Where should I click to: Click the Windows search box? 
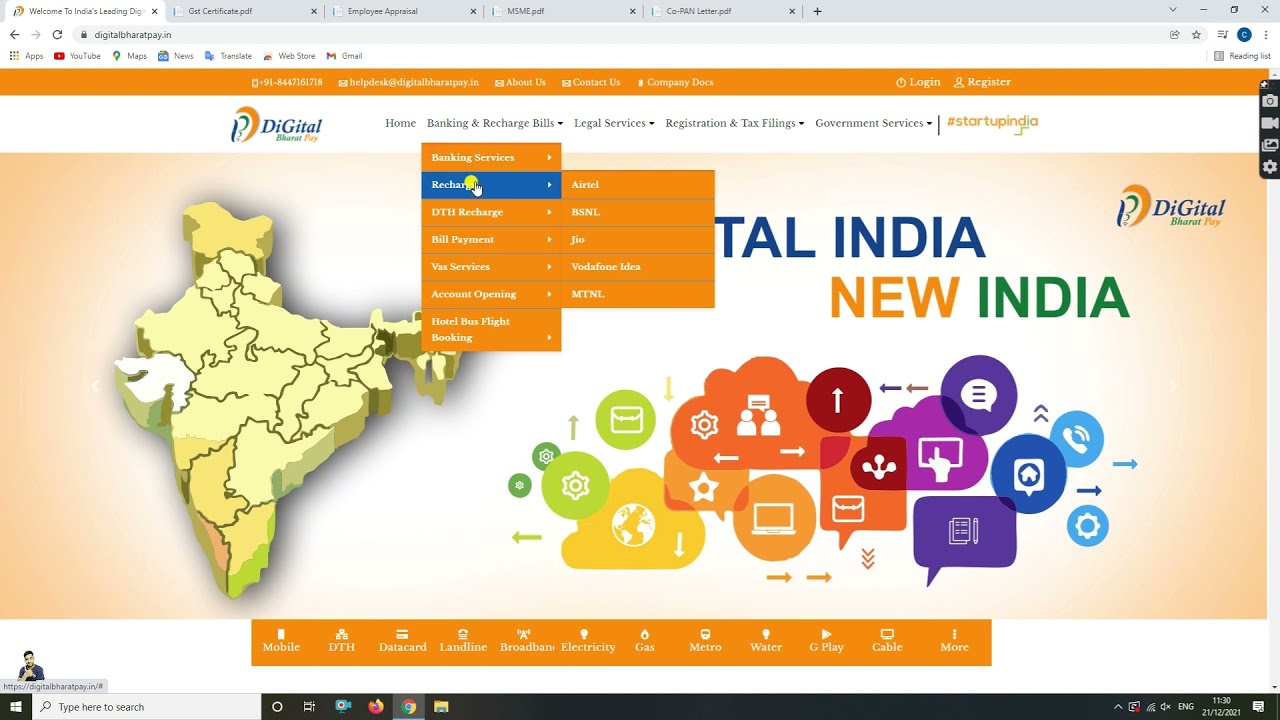(147, 707)
